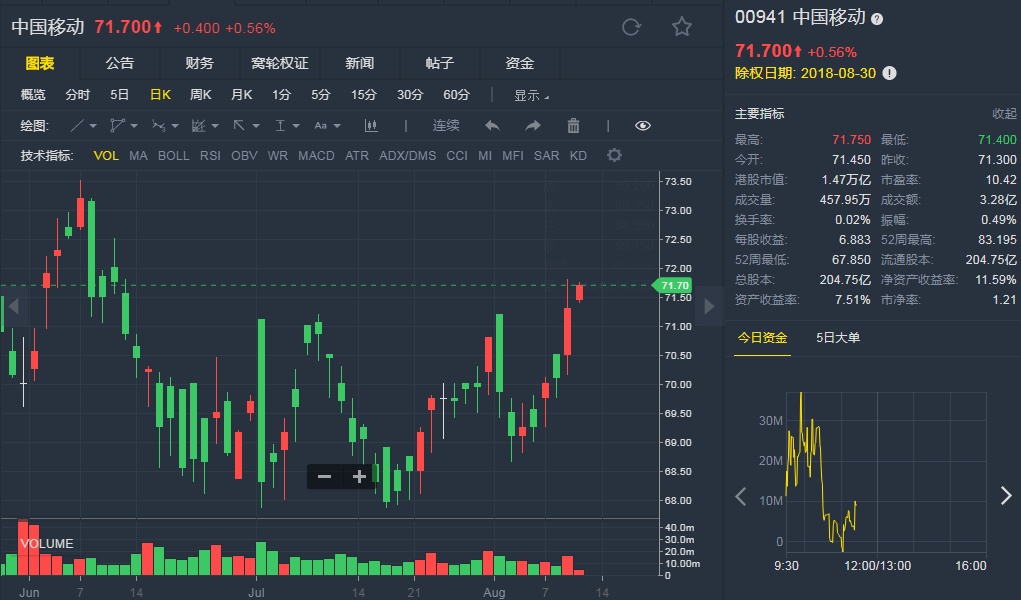1021x600 pixels.
Task: Select the Aa text annotation tool
Action: (x=320, y=126)
